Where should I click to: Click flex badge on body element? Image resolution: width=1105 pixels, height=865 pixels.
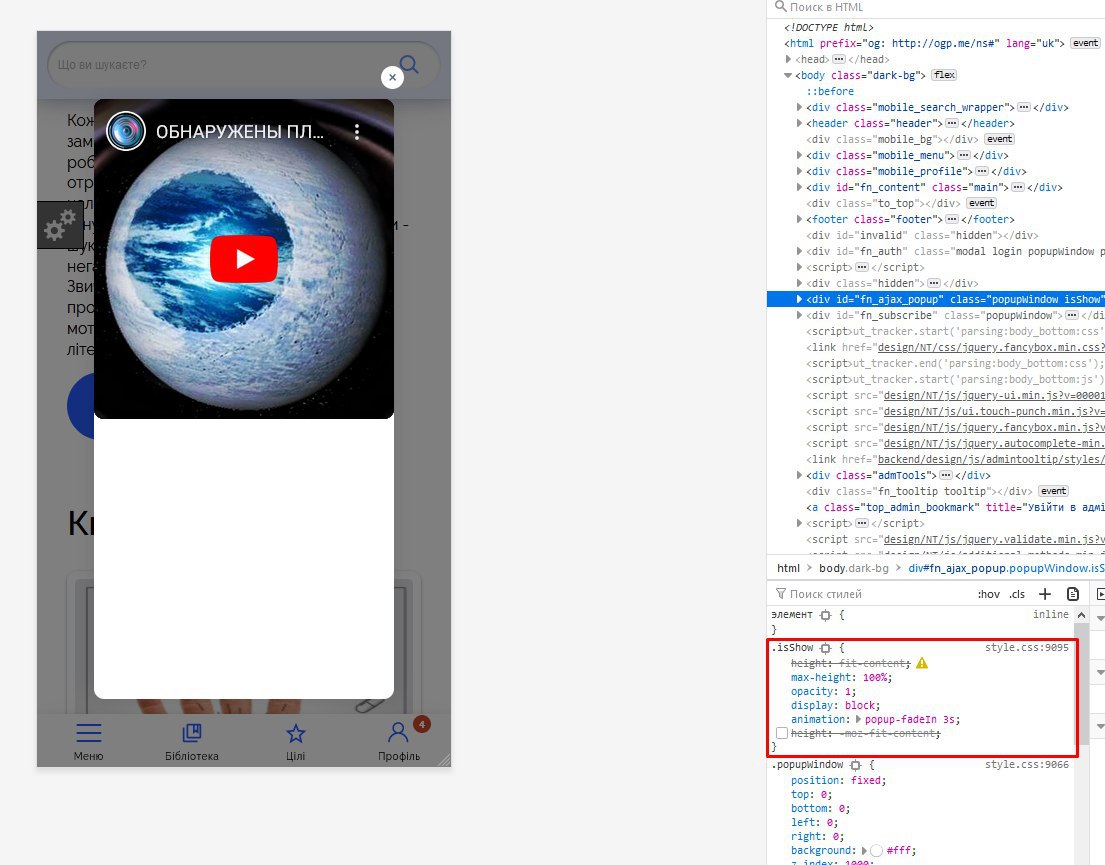[x=944, y=75]
